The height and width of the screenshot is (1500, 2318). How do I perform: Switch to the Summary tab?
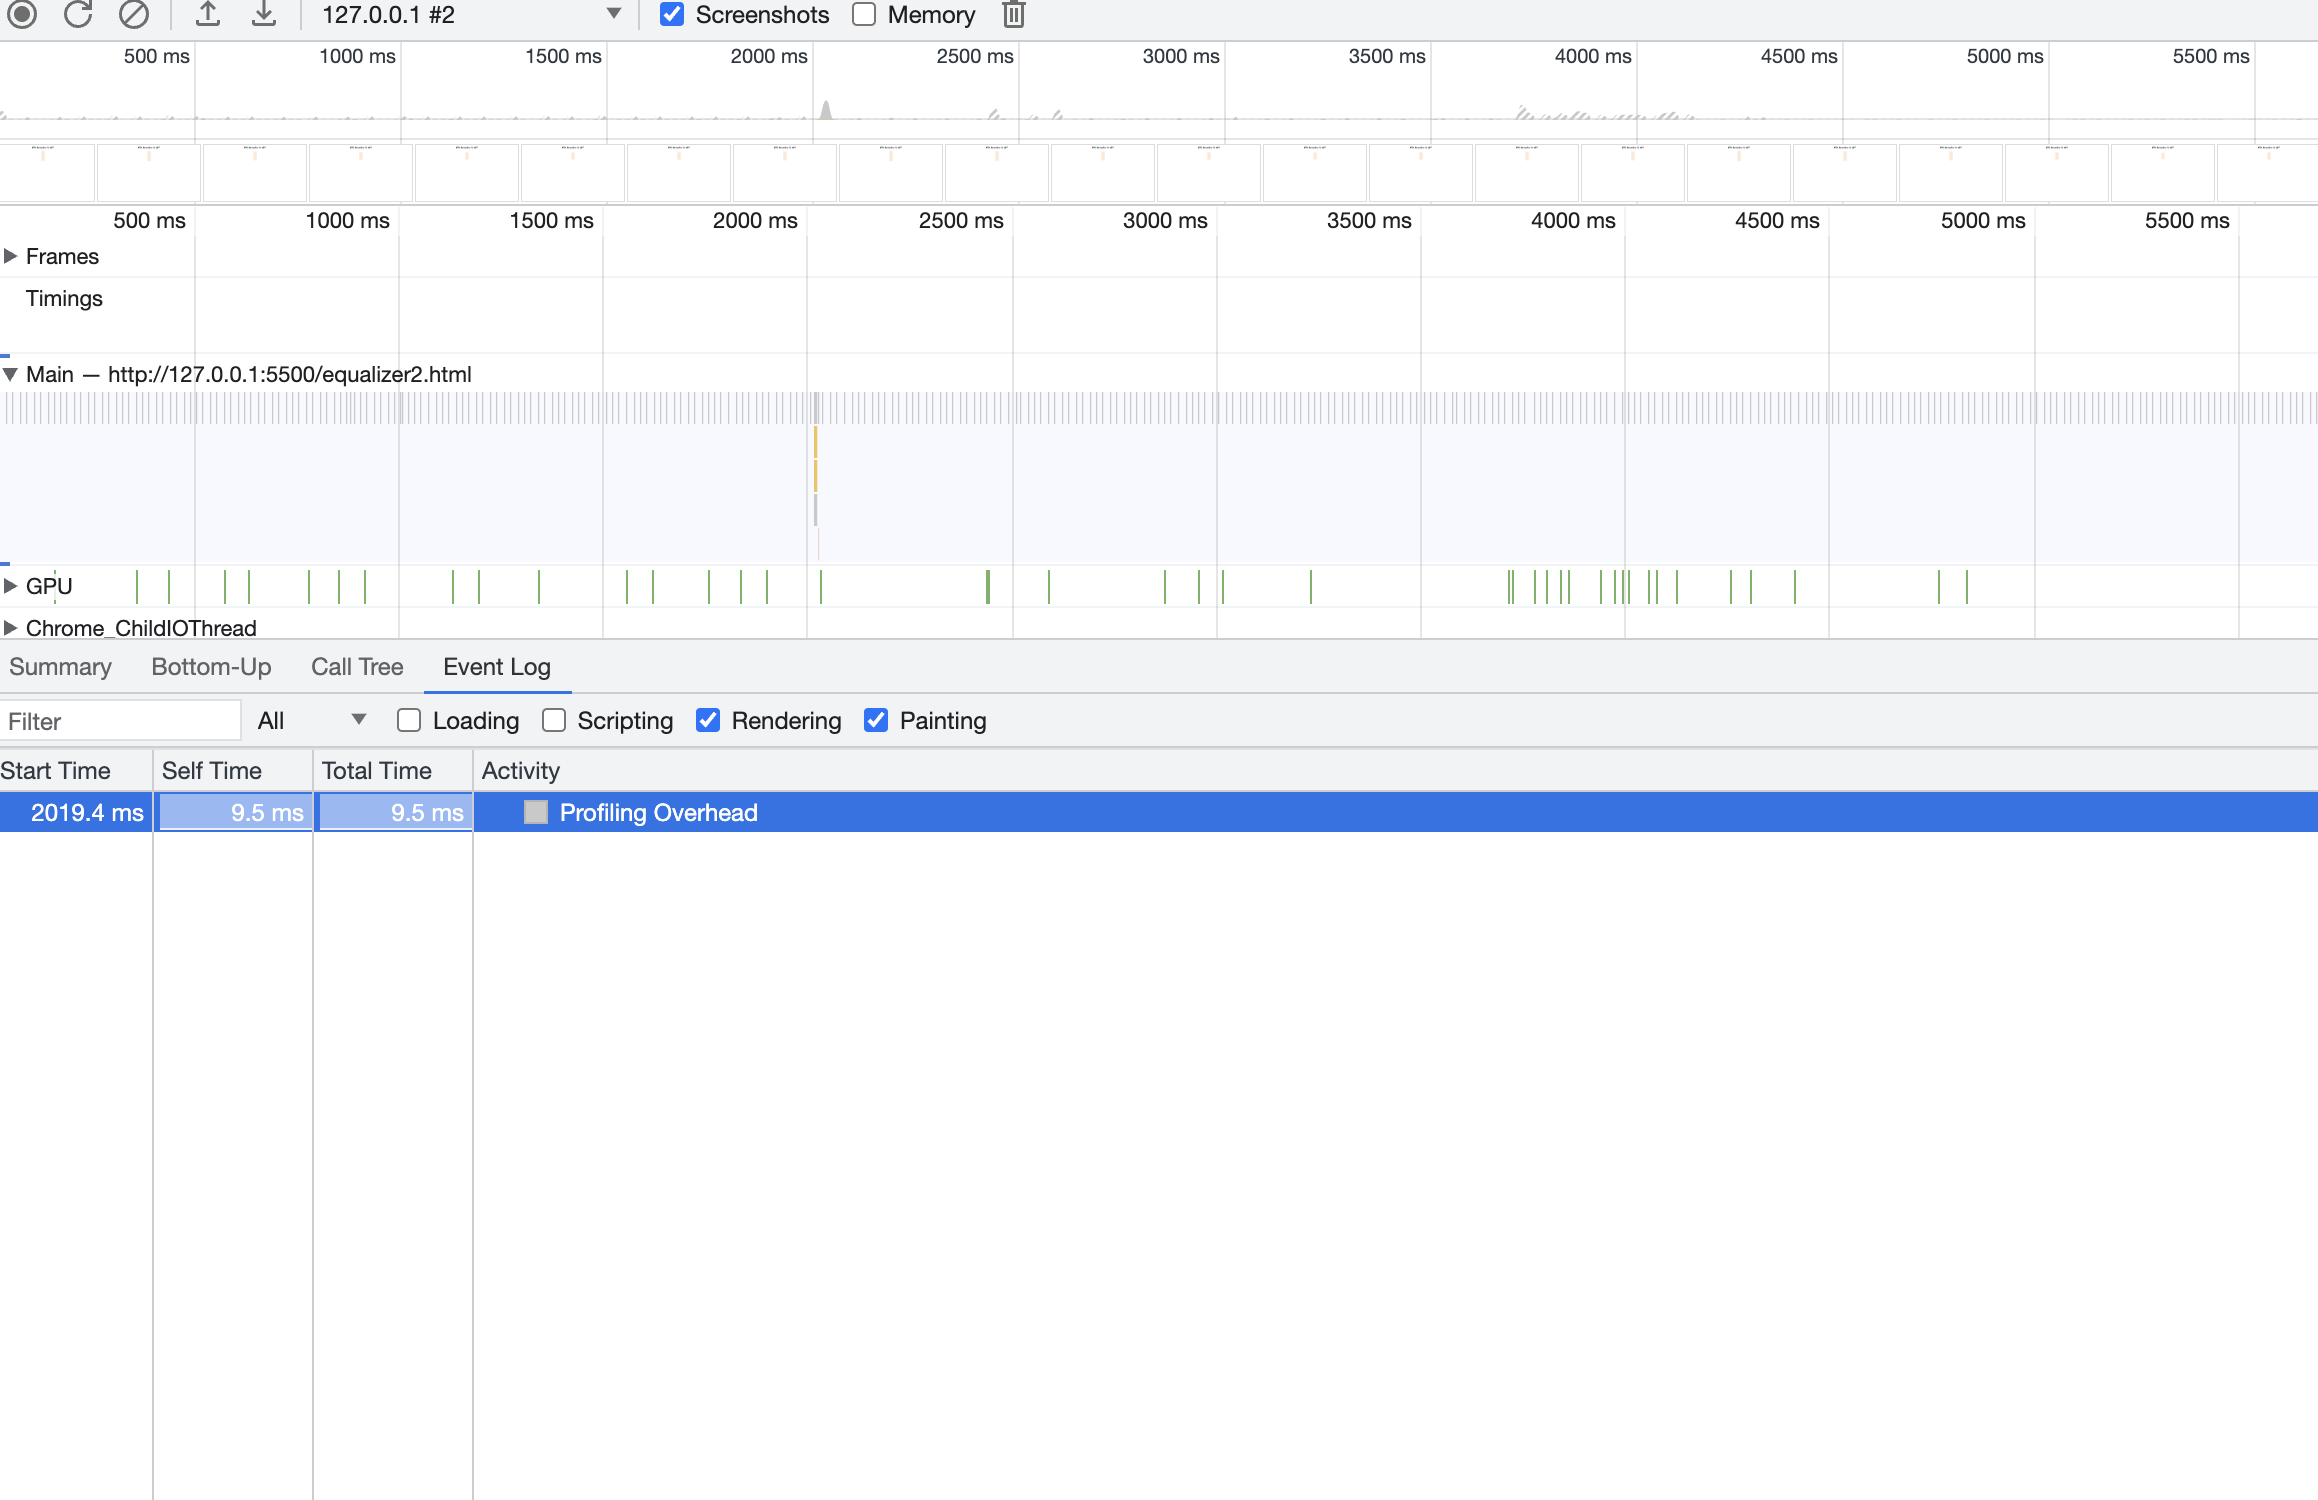coord(60,667)
